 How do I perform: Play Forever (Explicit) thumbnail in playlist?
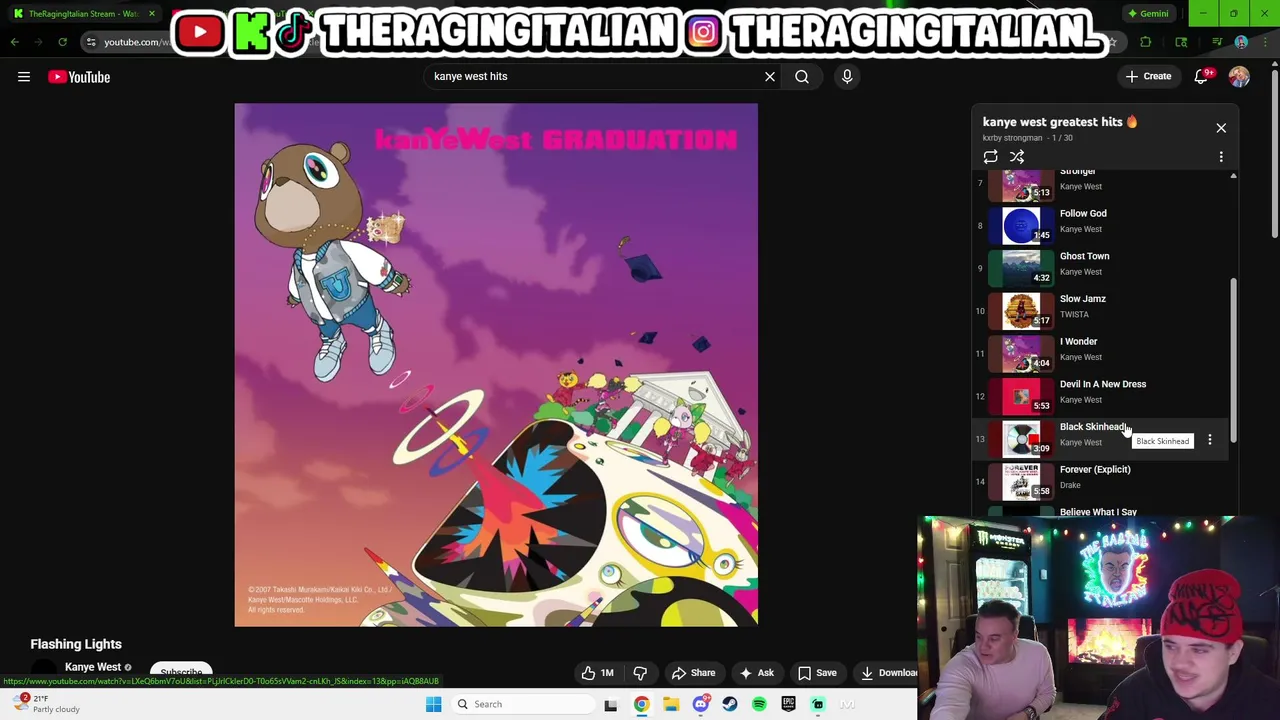point(1022,481)
